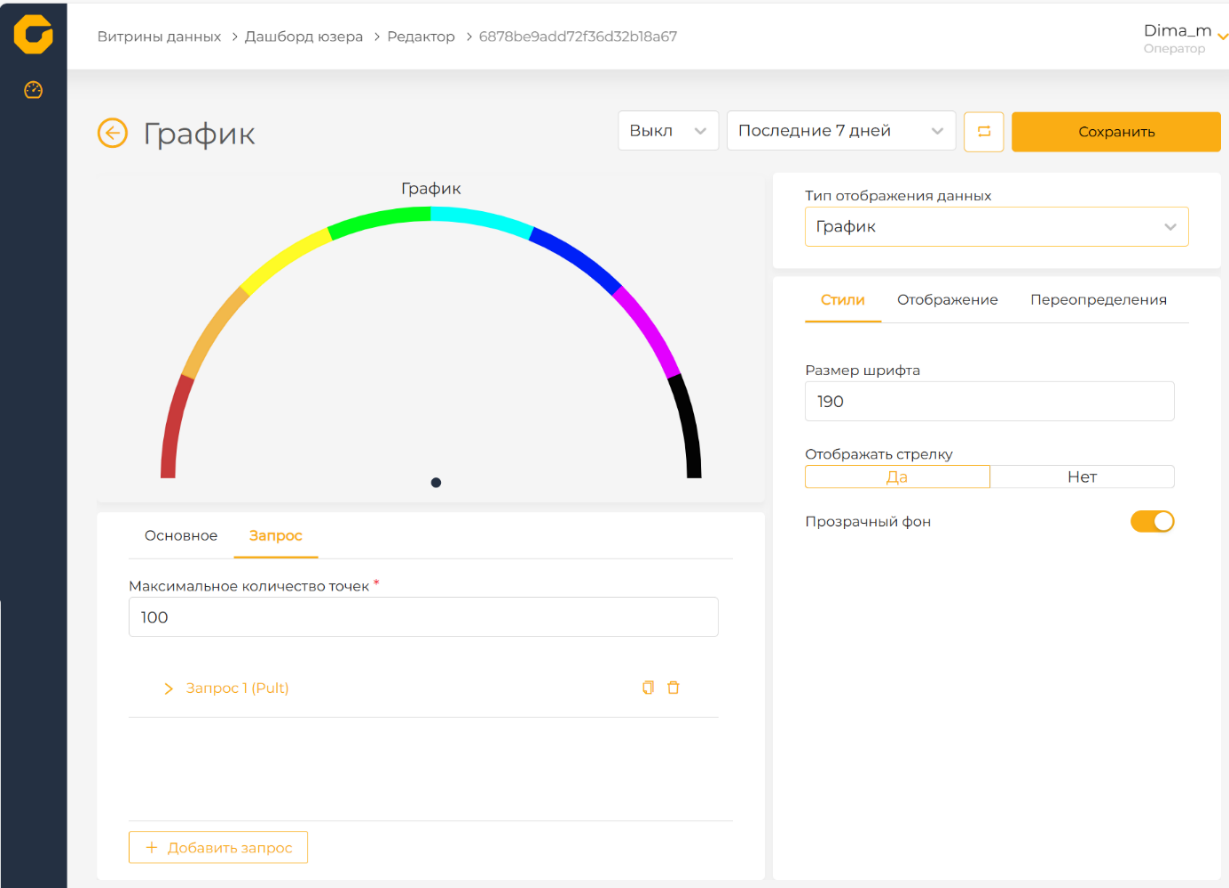Click the Максимальное количество точек field
The height and width of the screenshot is (888, 1229).
click(x=423, y=617)
